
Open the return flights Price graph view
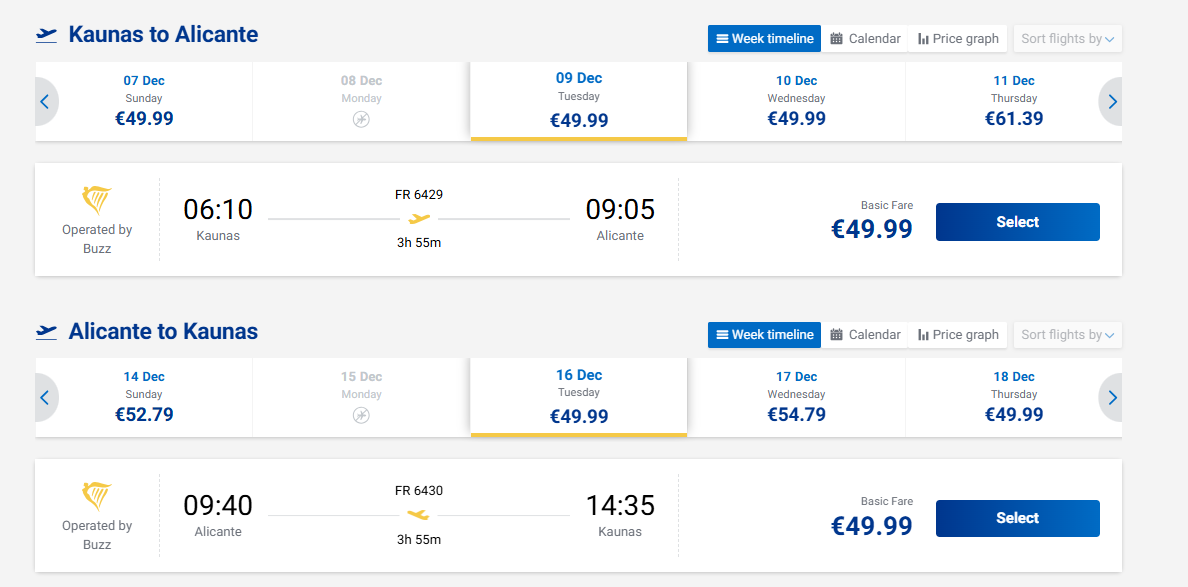pos(958,335)
